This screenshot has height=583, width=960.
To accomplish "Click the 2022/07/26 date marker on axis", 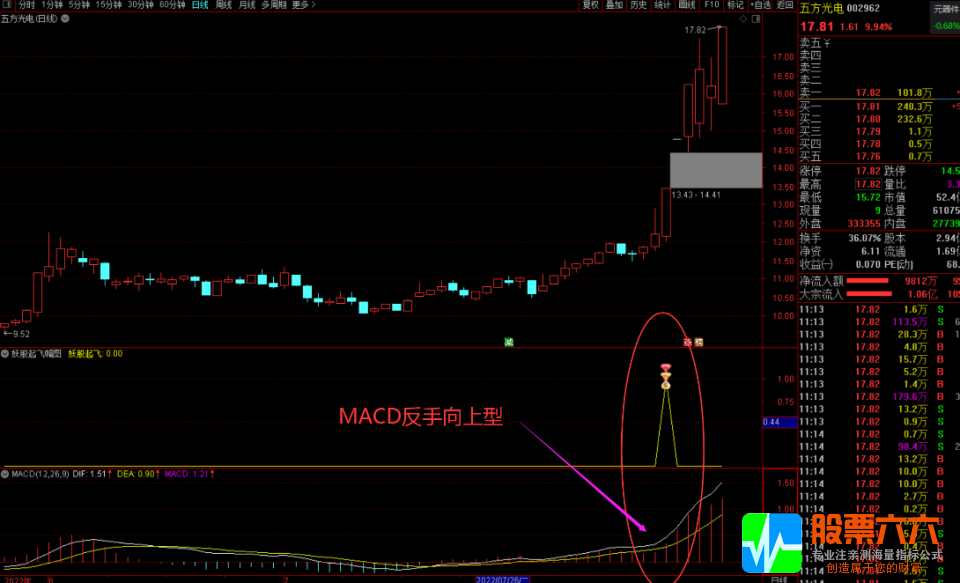I will [500, 578].
